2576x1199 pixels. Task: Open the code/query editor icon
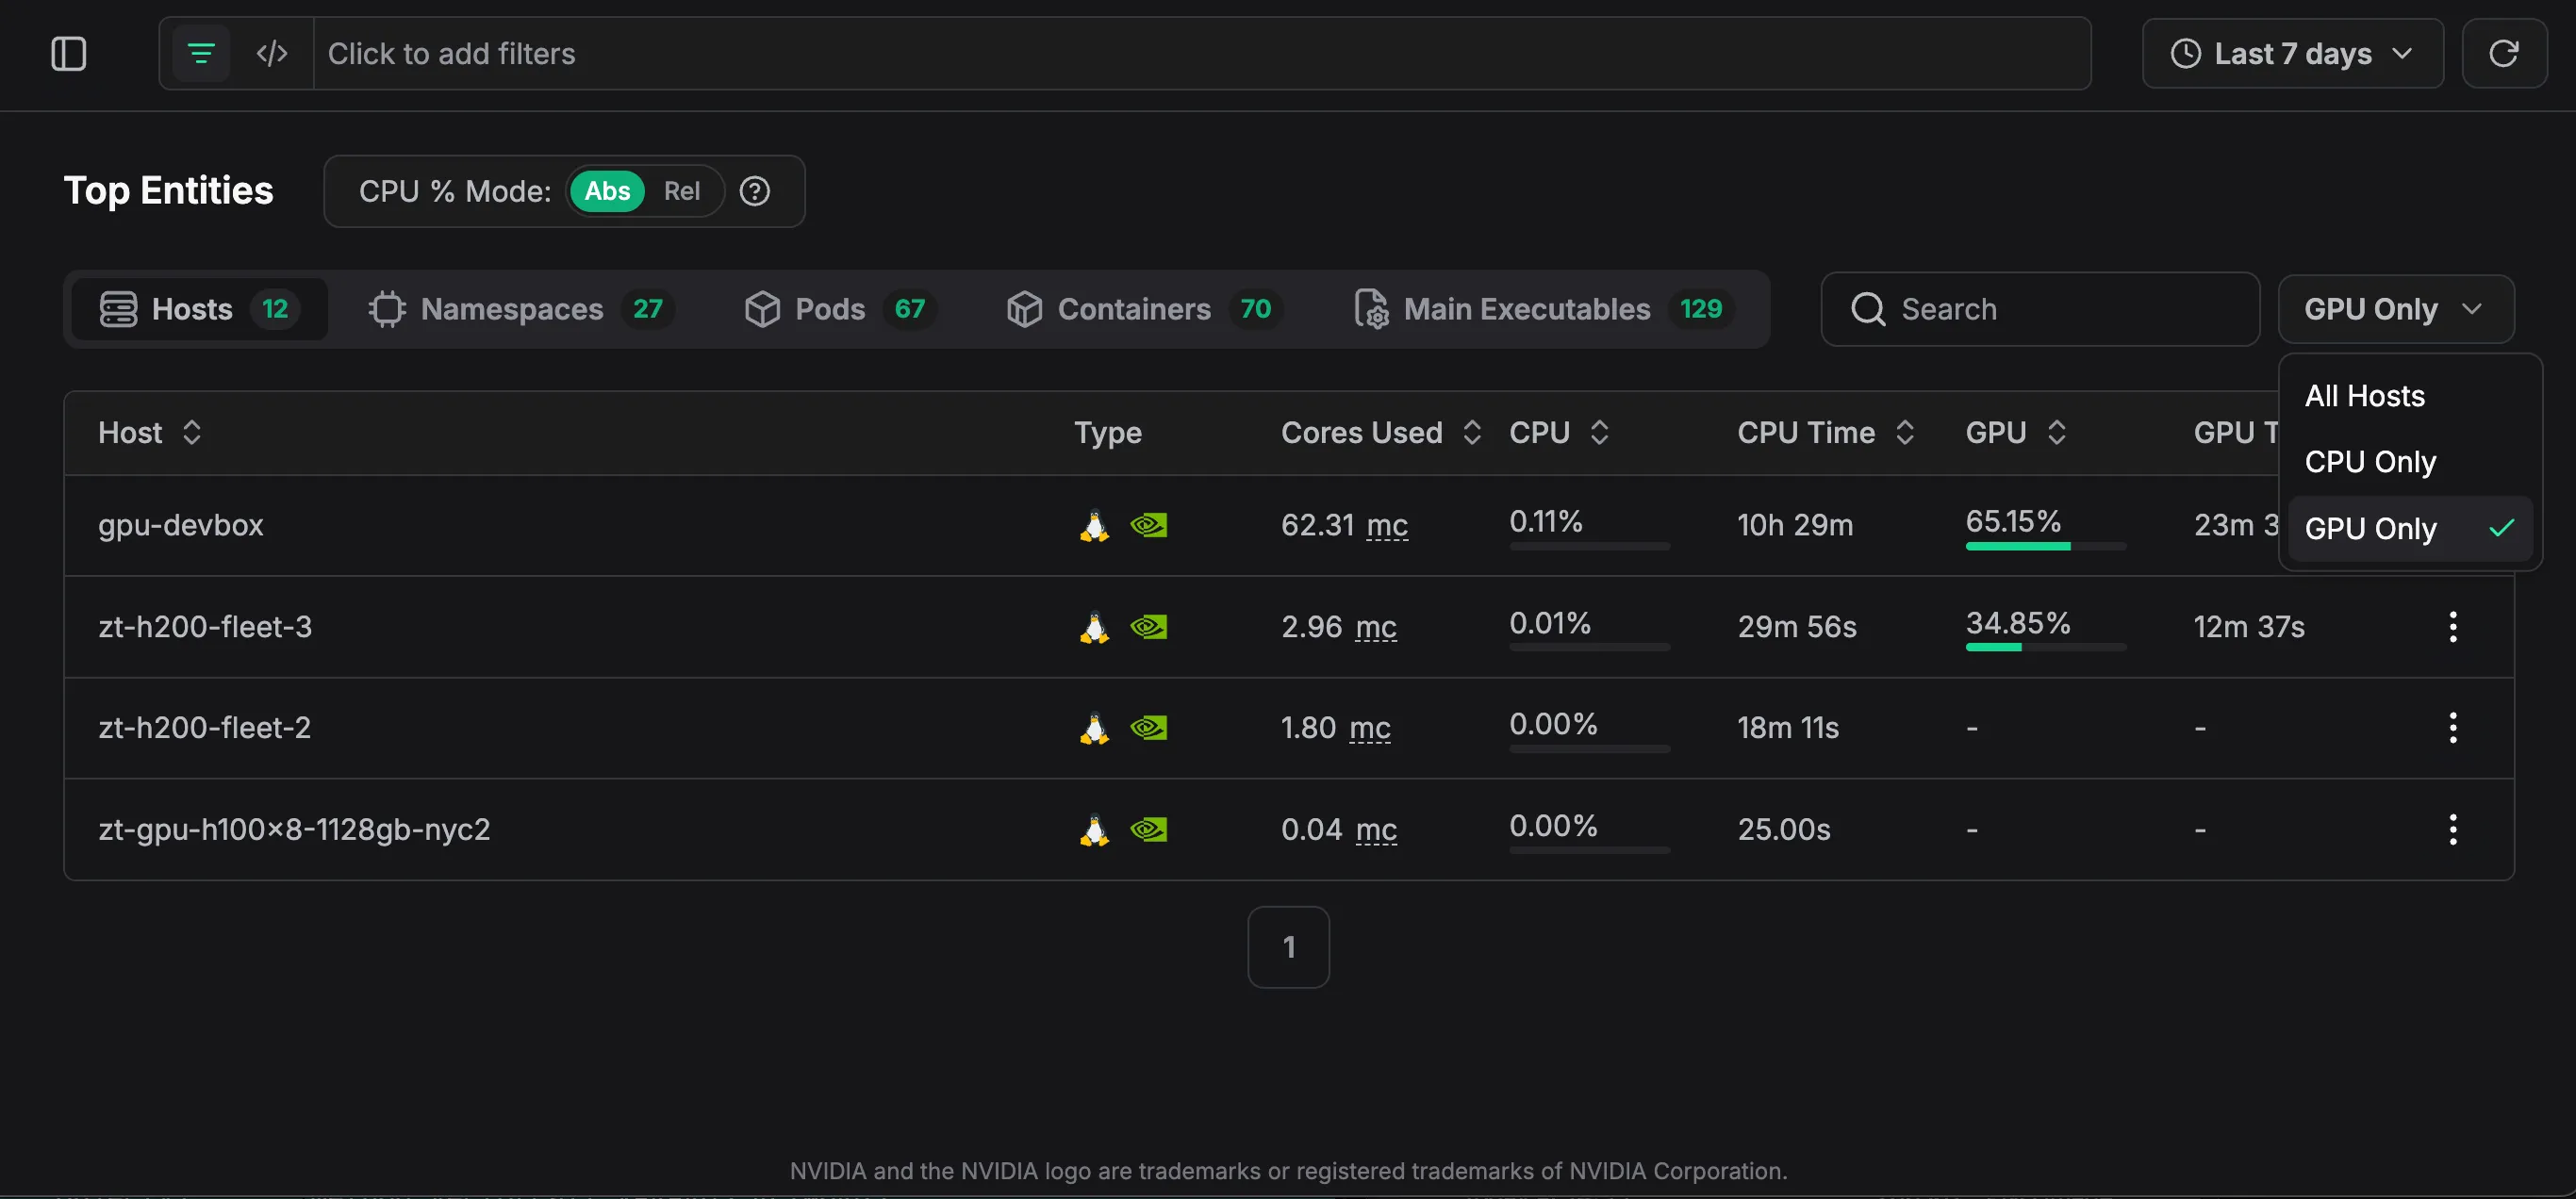point(271,53)
